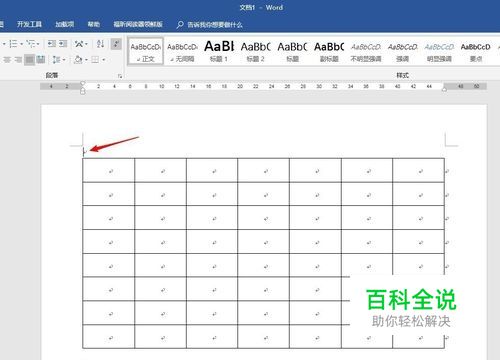Place cursor in the table's top-right cell
Viewport: 500px width, 360px height.
(x=419, y=170)
